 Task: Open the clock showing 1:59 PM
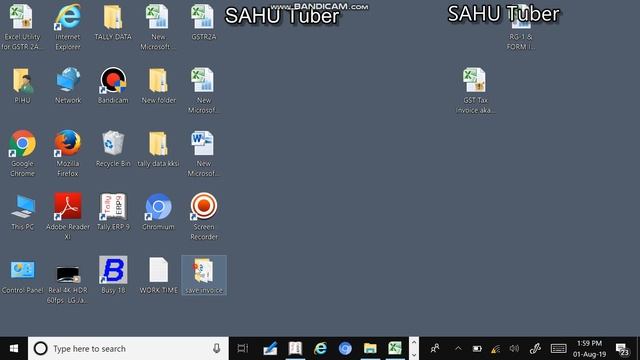pos(589,349)
